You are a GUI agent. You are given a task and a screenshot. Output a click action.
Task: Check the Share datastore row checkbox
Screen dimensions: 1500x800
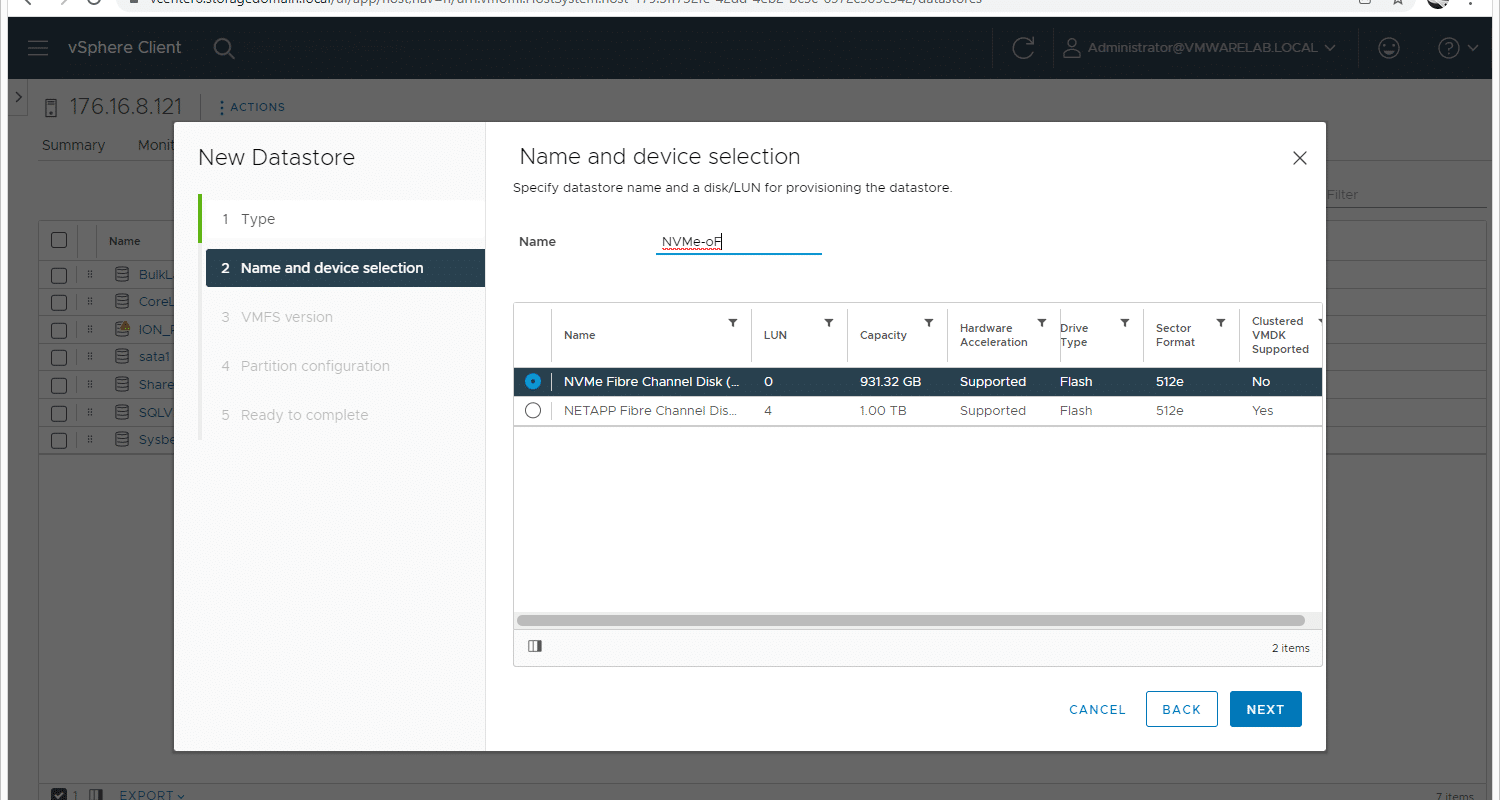(59, 385)
